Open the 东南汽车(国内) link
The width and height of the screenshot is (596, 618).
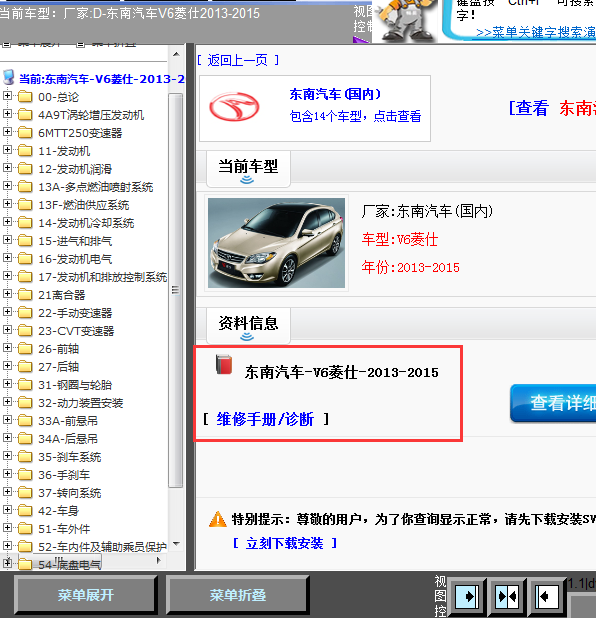335,94
